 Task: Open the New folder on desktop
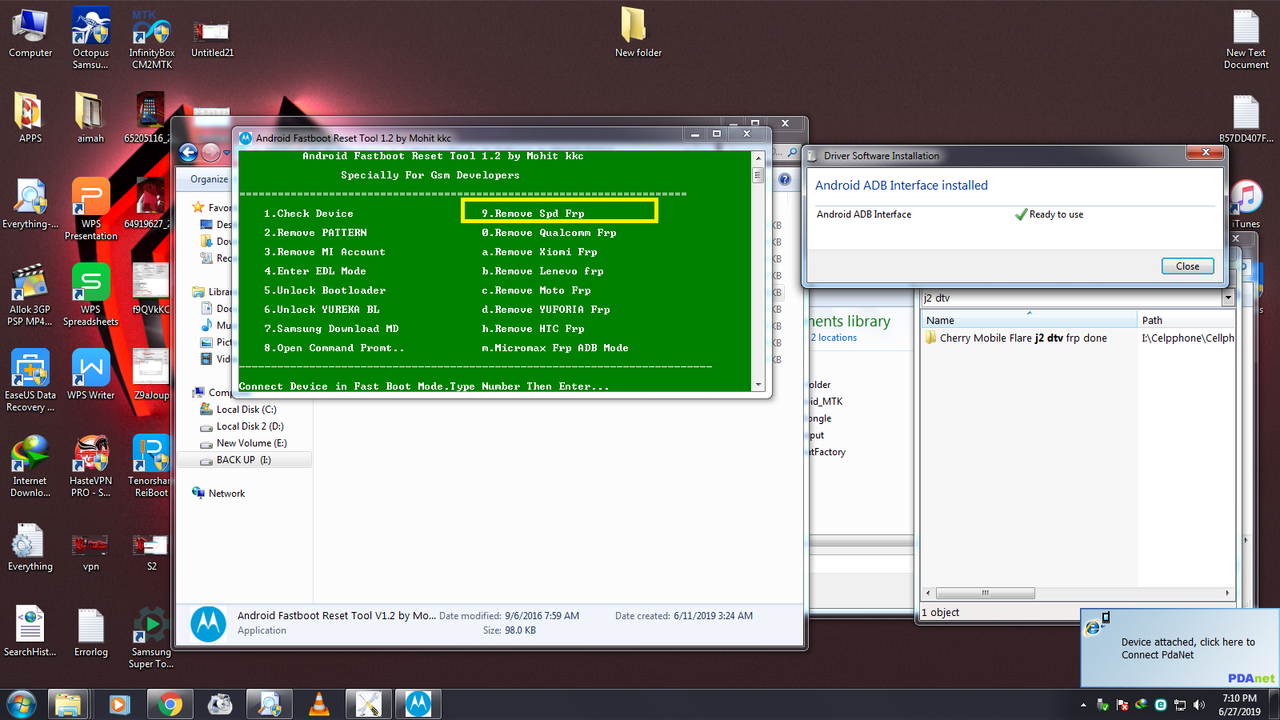tap(638, 33)
